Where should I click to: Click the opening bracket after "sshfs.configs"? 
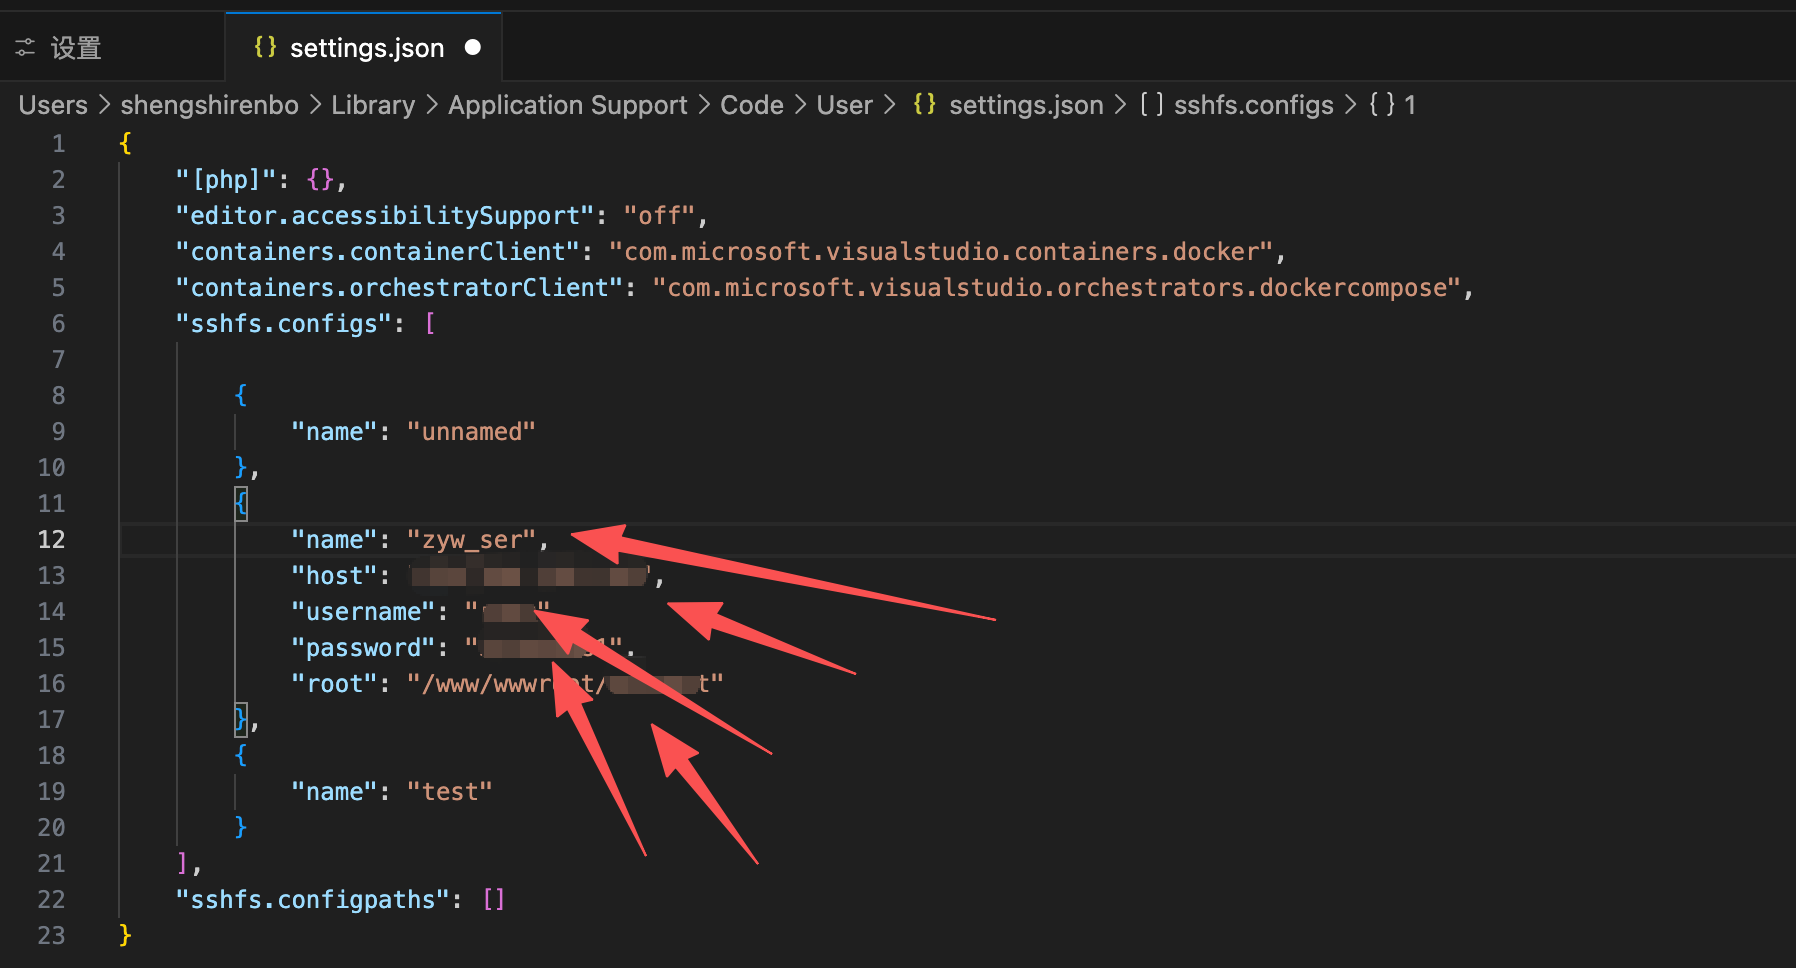point(430,324)
